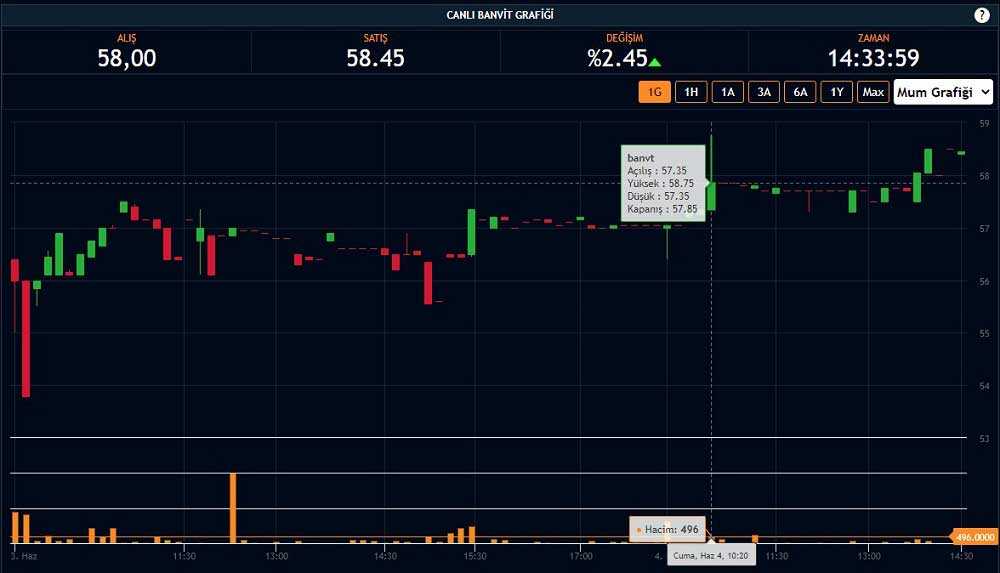Viewport: 1000px width, 573px height.
Task: Click the 17:00 time axis label
Action: click(580, 556)
